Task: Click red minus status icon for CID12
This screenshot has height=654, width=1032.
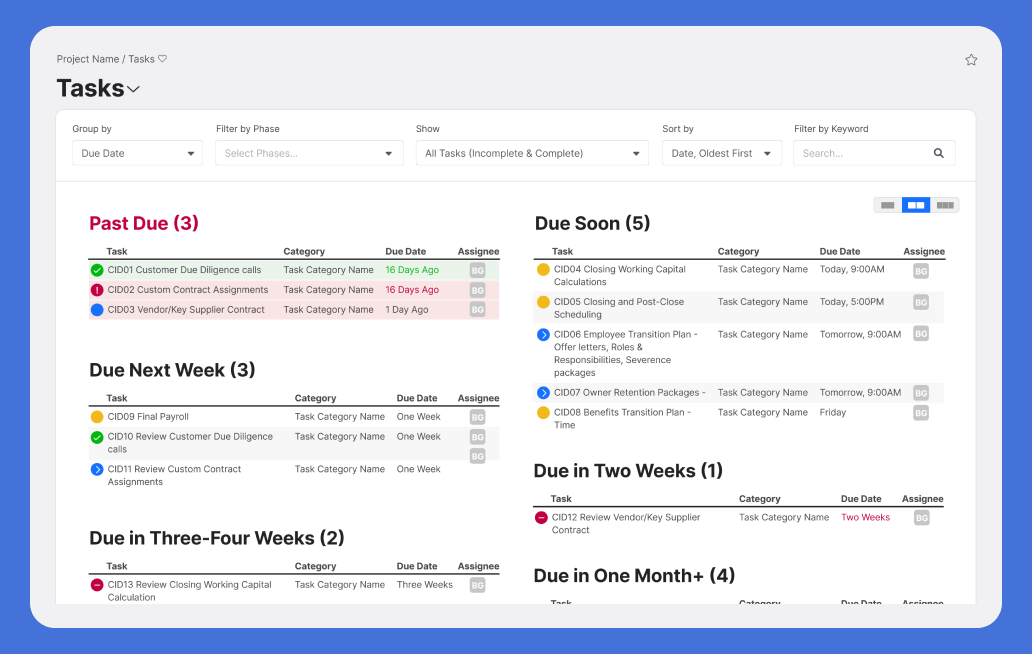Action: click(541, 518)
